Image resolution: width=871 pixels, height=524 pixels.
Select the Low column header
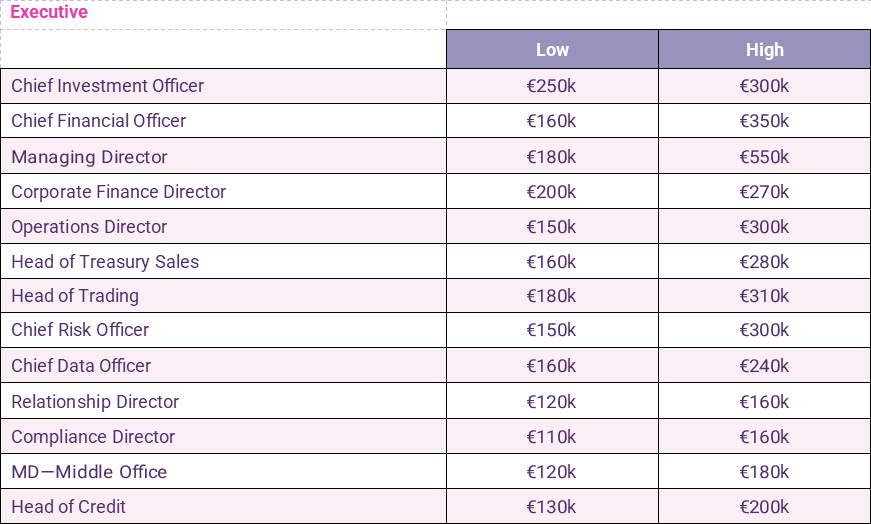coord(552,50)
